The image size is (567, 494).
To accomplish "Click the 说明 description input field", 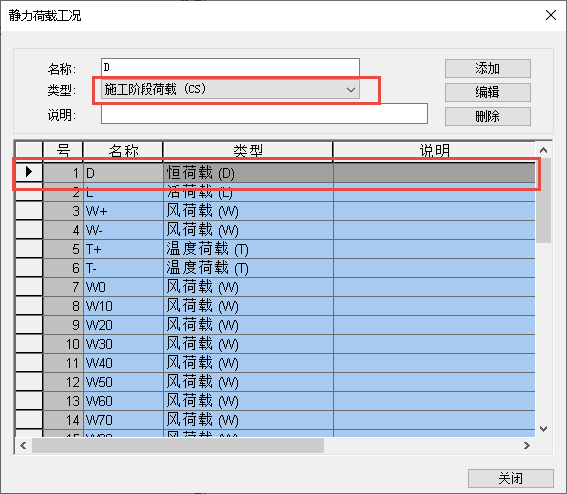I will [x=264, y=114].
